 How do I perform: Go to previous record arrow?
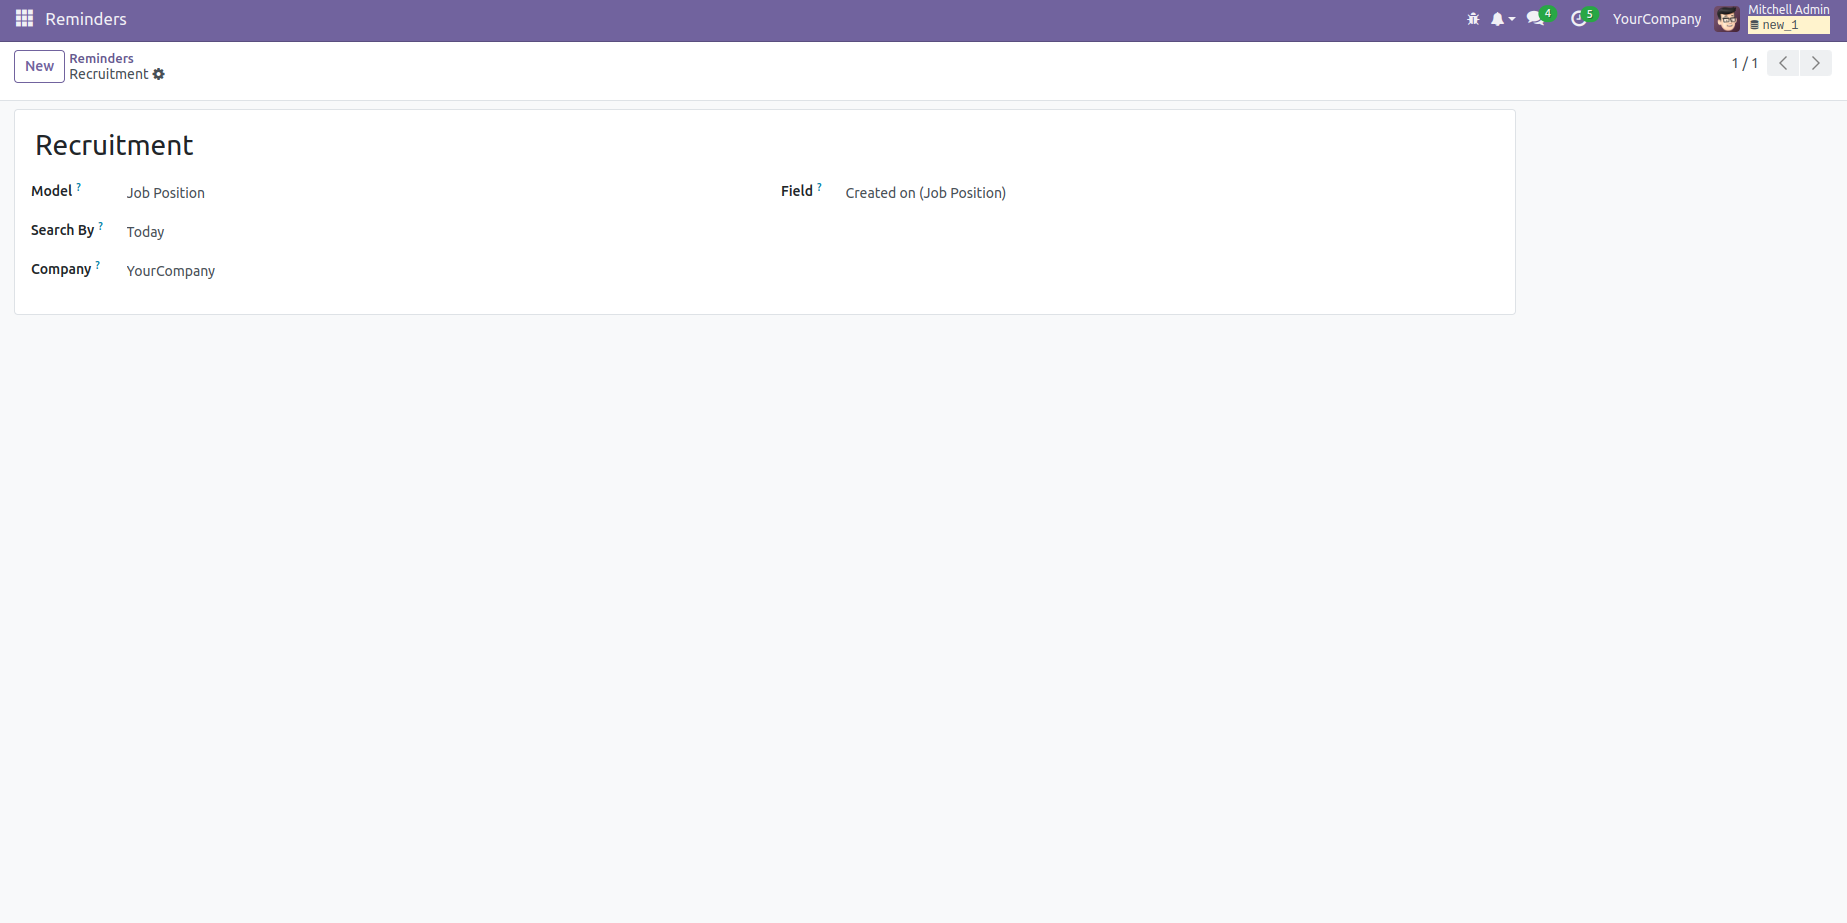pos(1783,63)
